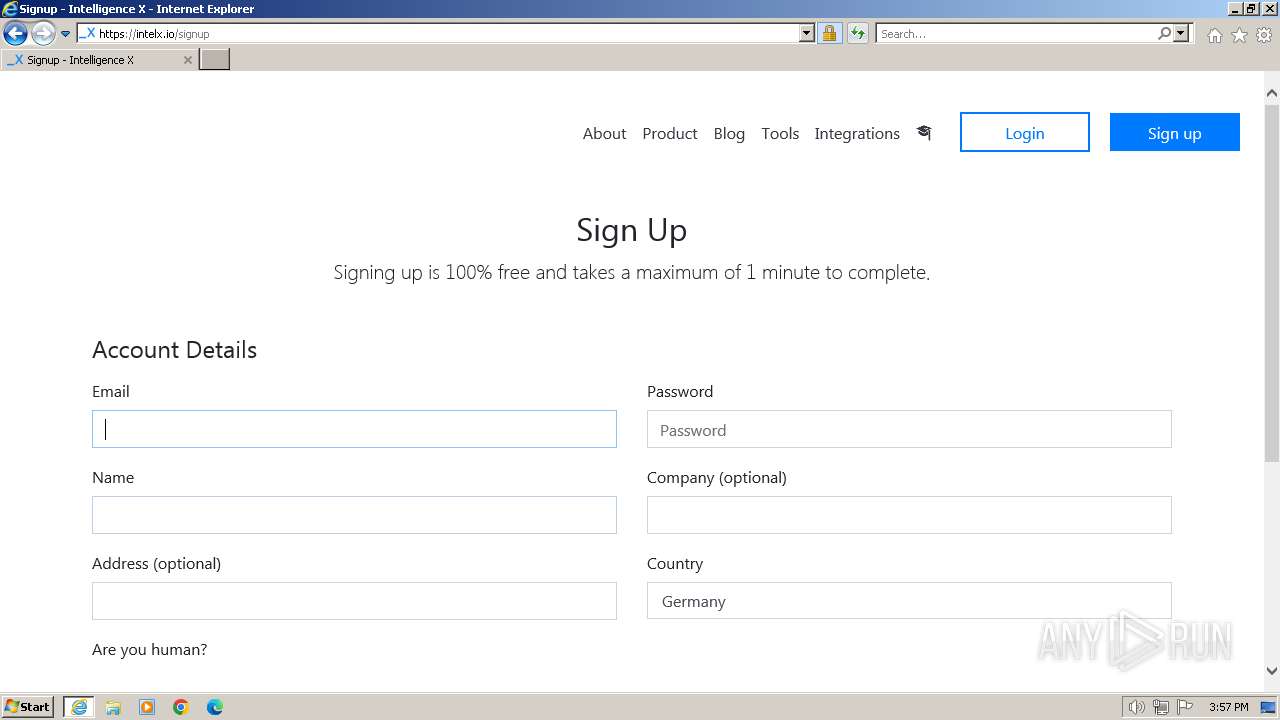Click the page scrollbar down arrow

[1272, 671]
